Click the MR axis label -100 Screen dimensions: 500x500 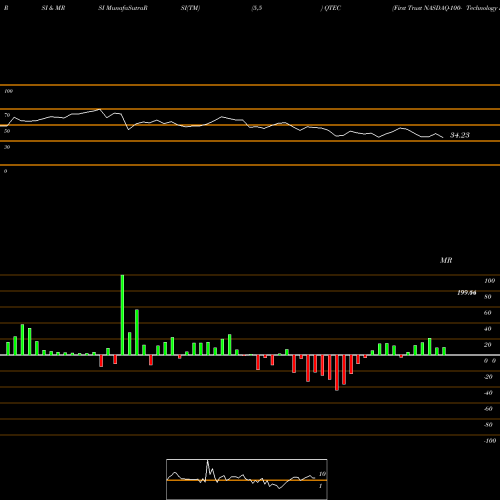click(x=490, y=441)
